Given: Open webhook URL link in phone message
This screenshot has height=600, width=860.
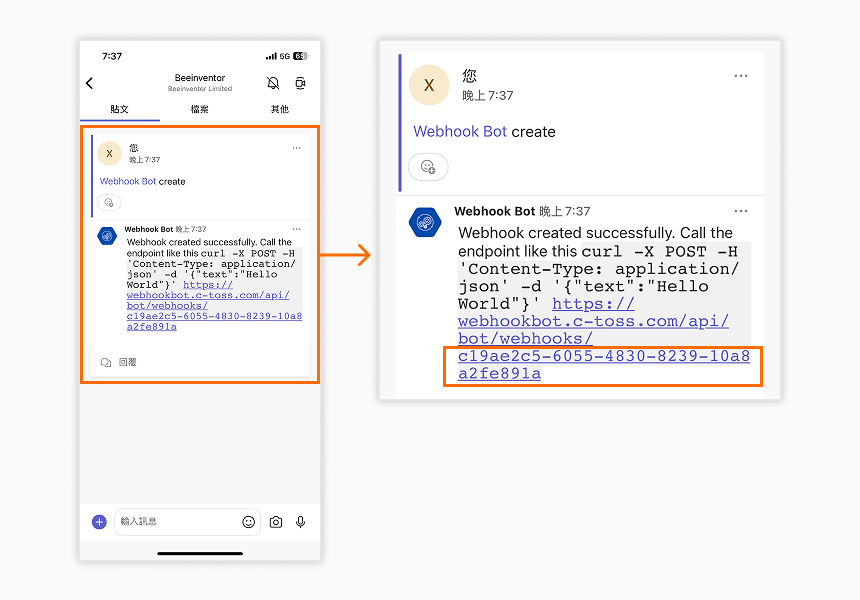Looking at the screenshot, I should (214, 305).
